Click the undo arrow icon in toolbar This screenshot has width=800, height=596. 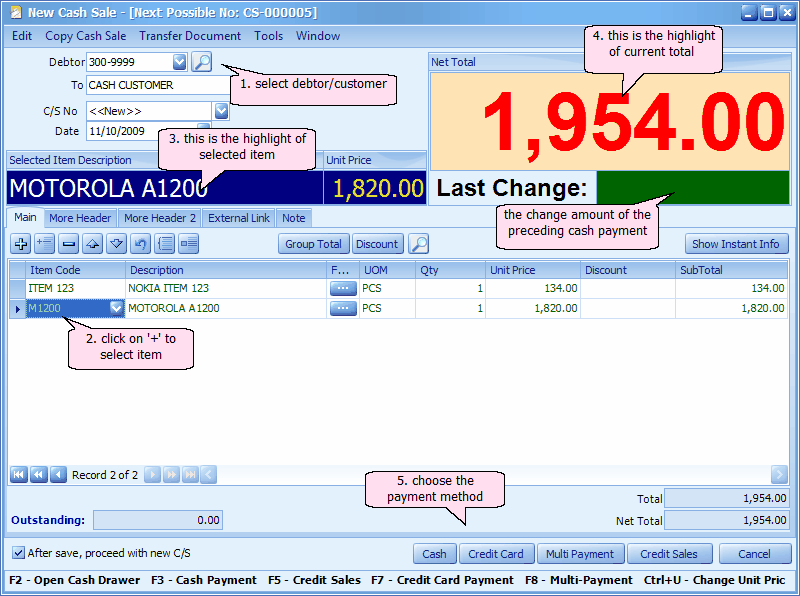point(140,244)
